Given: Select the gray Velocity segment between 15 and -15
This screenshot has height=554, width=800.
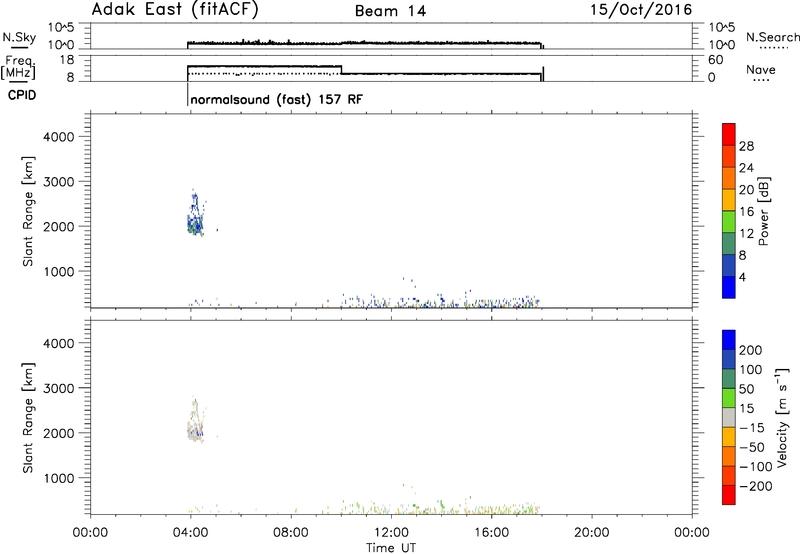Looking at the screenshot, I should (x=729, y=417).
